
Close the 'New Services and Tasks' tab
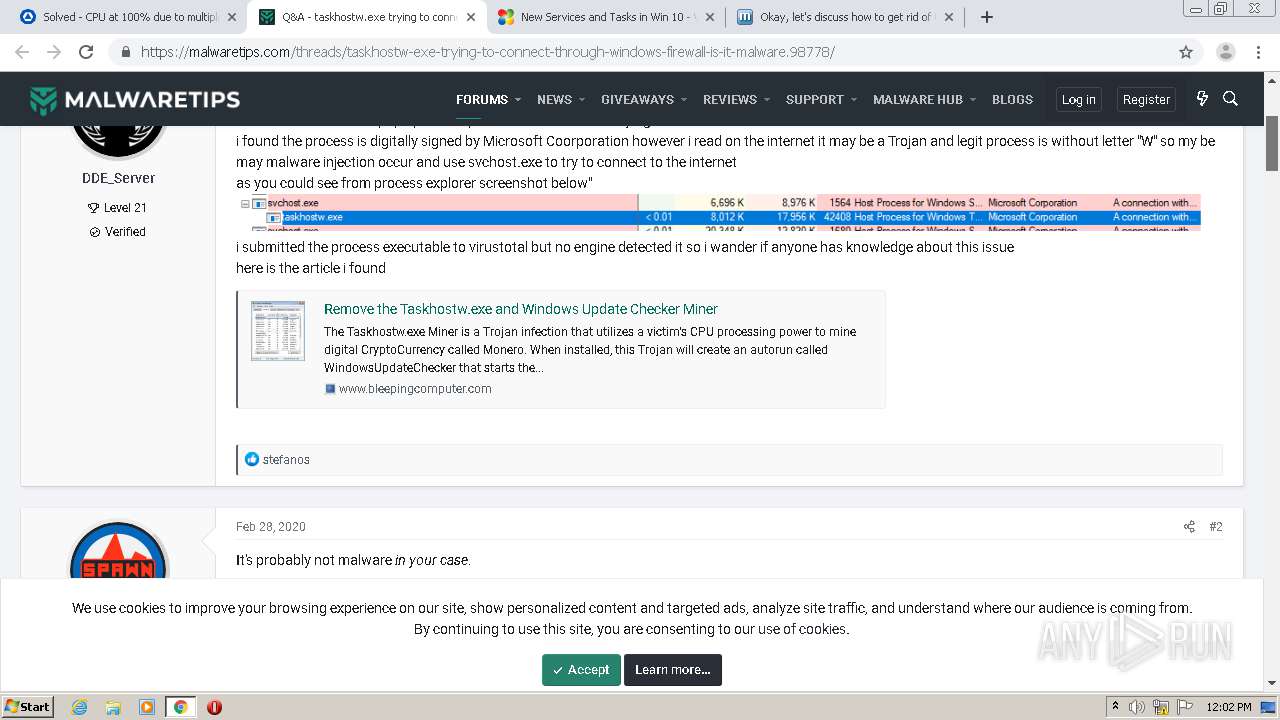click(710, 17)
